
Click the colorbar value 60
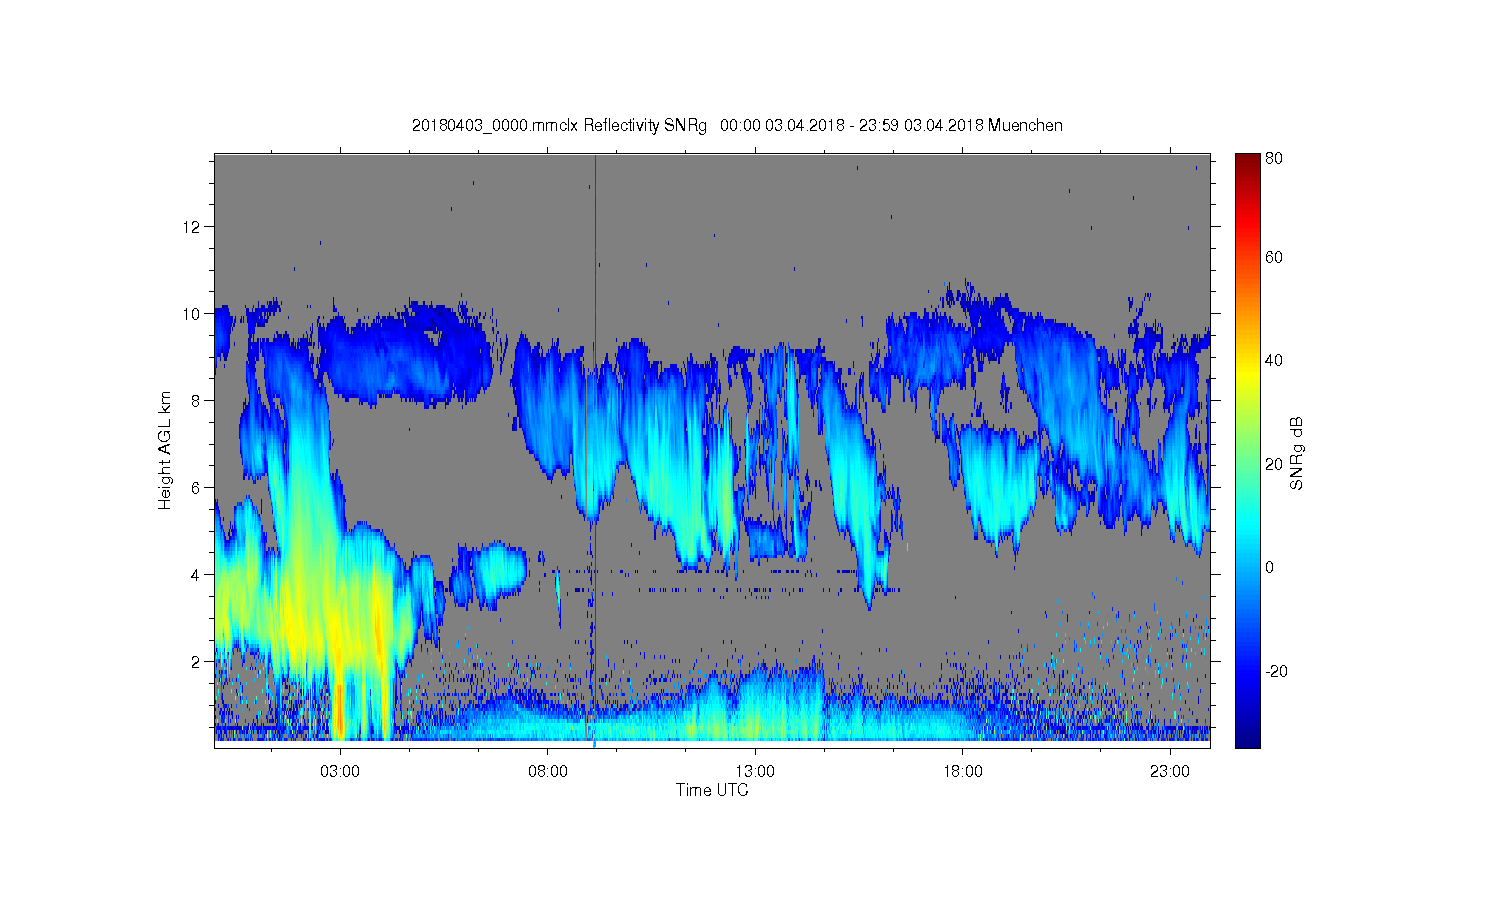1274,257
